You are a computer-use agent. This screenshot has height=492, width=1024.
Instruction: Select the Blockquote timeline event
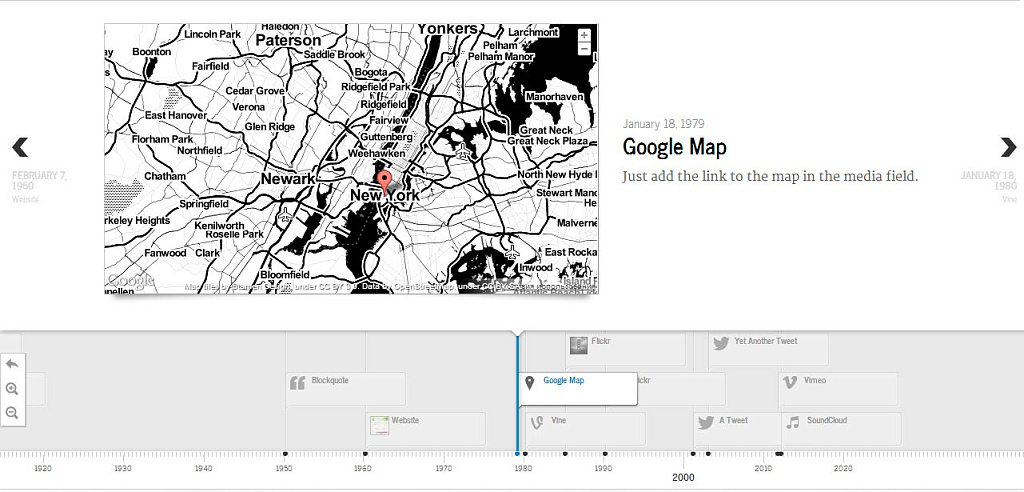pos(346,389)
